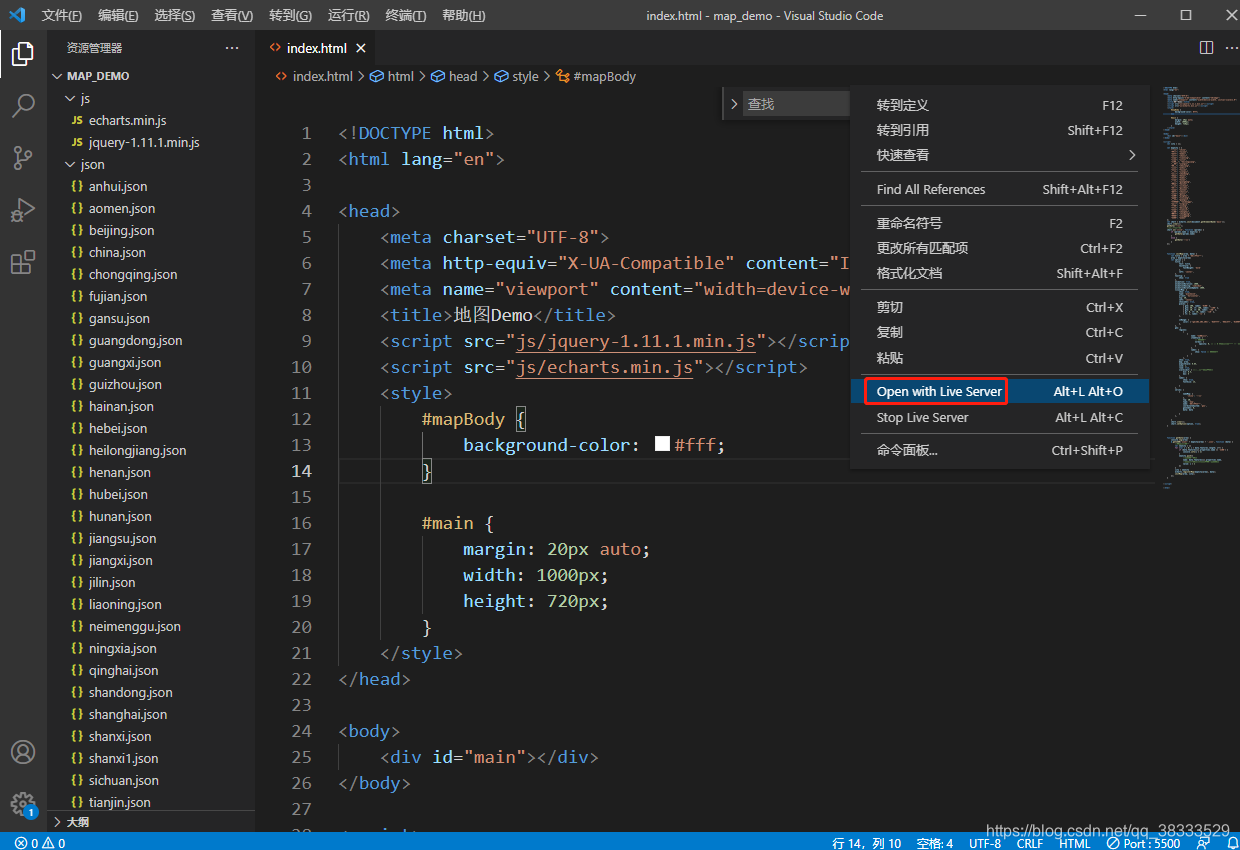Open the 转到(G) menu
The height and width of the screenshot is (850, 1240).
point(291,16)
